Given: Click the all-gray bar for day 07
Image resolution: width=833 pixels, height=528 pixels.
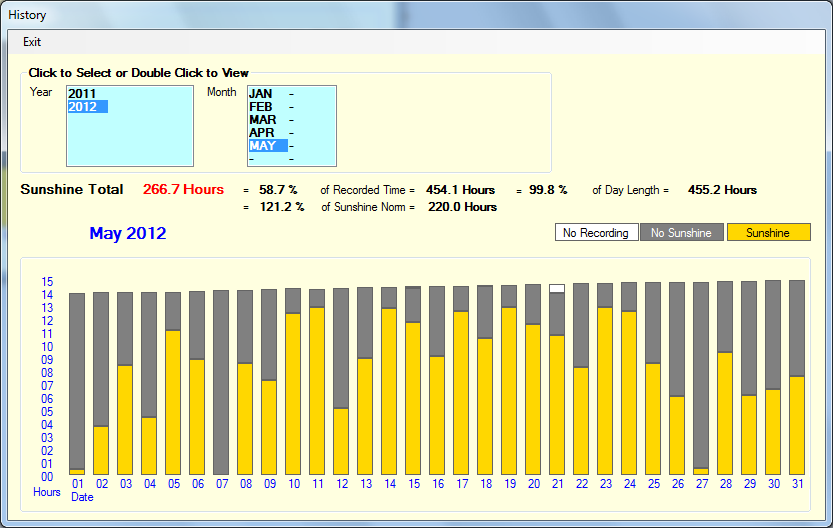Looking at the screenshot, I should (x=221, y=382).
